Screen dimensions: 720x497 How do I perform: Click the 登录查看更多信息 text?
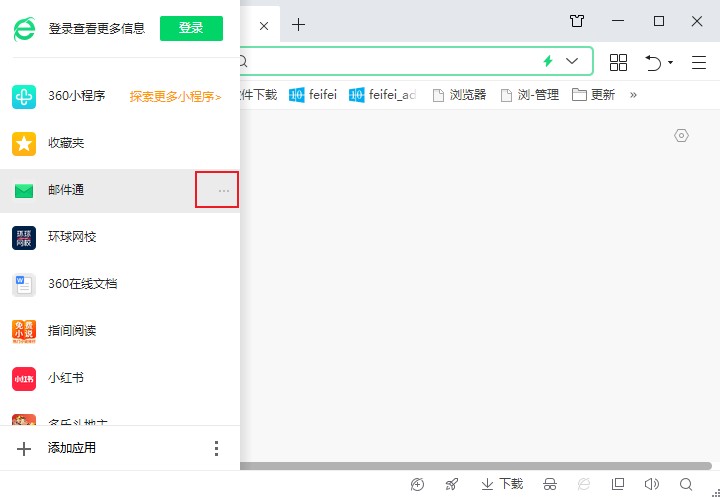[97, 28]
